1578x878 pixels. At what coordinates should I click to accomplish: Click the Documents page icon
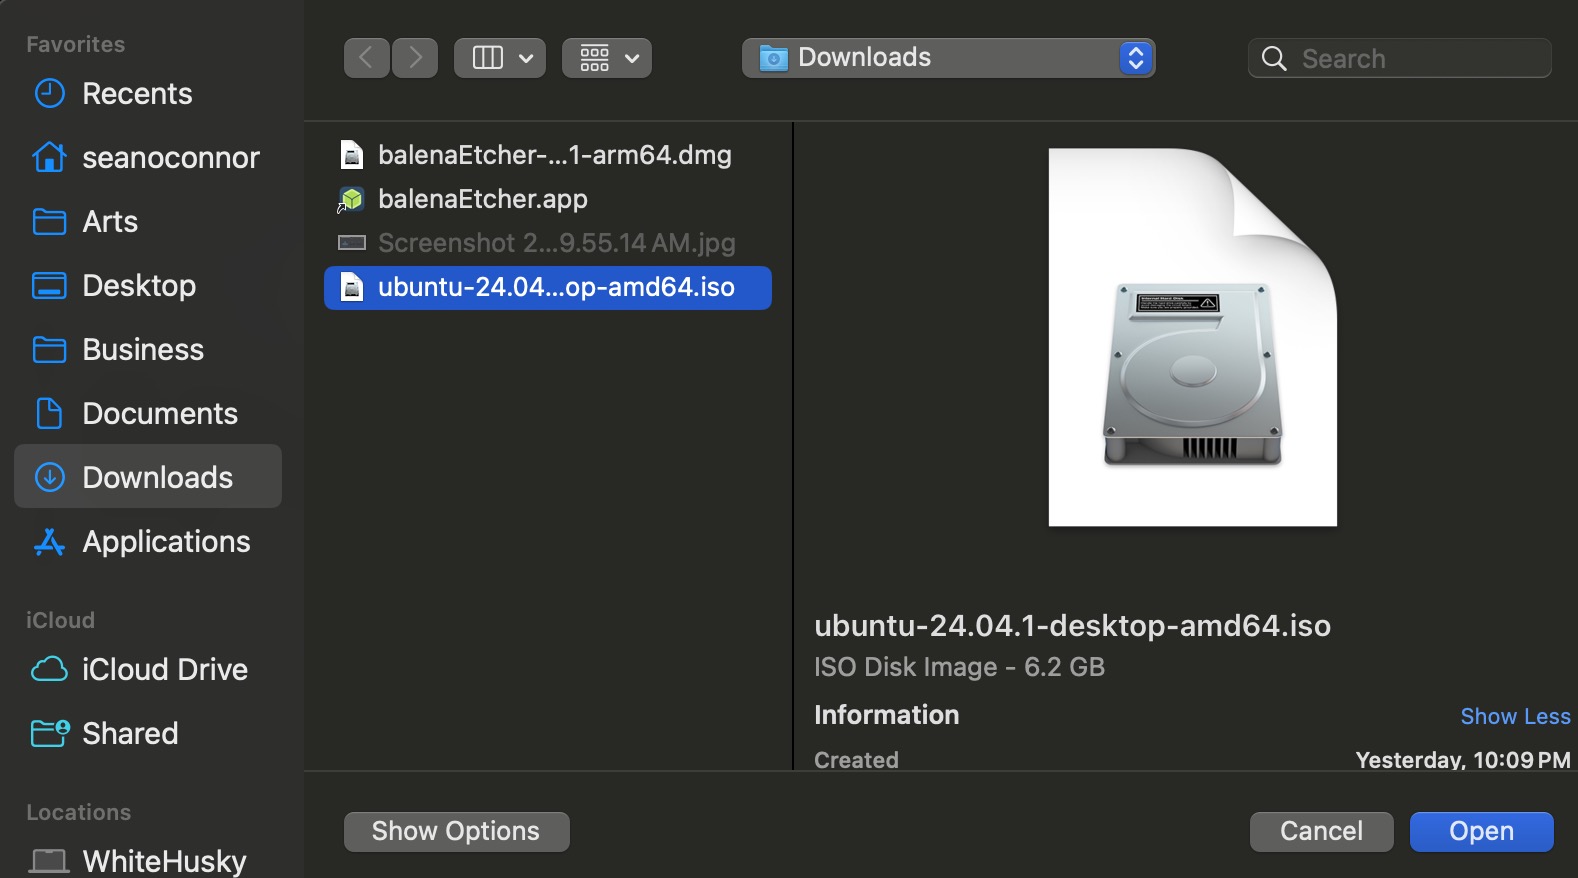49,413
